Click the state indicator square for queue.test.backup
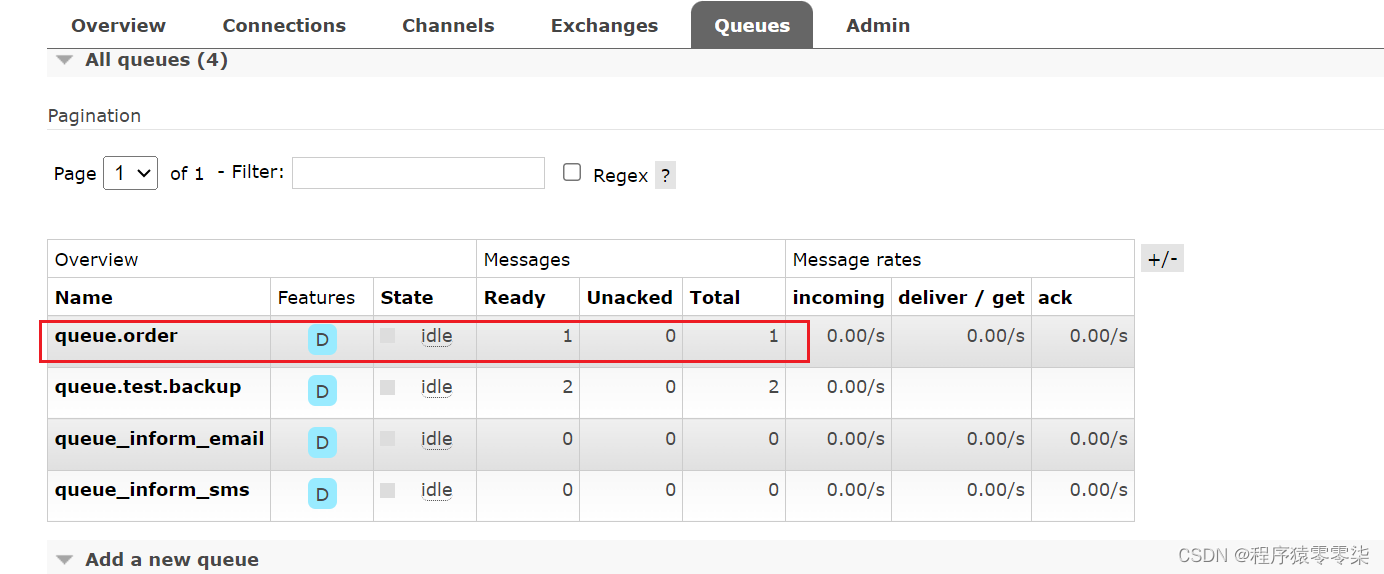The width and height of the screenshot is (1384, 574). (x=388, y=387)
